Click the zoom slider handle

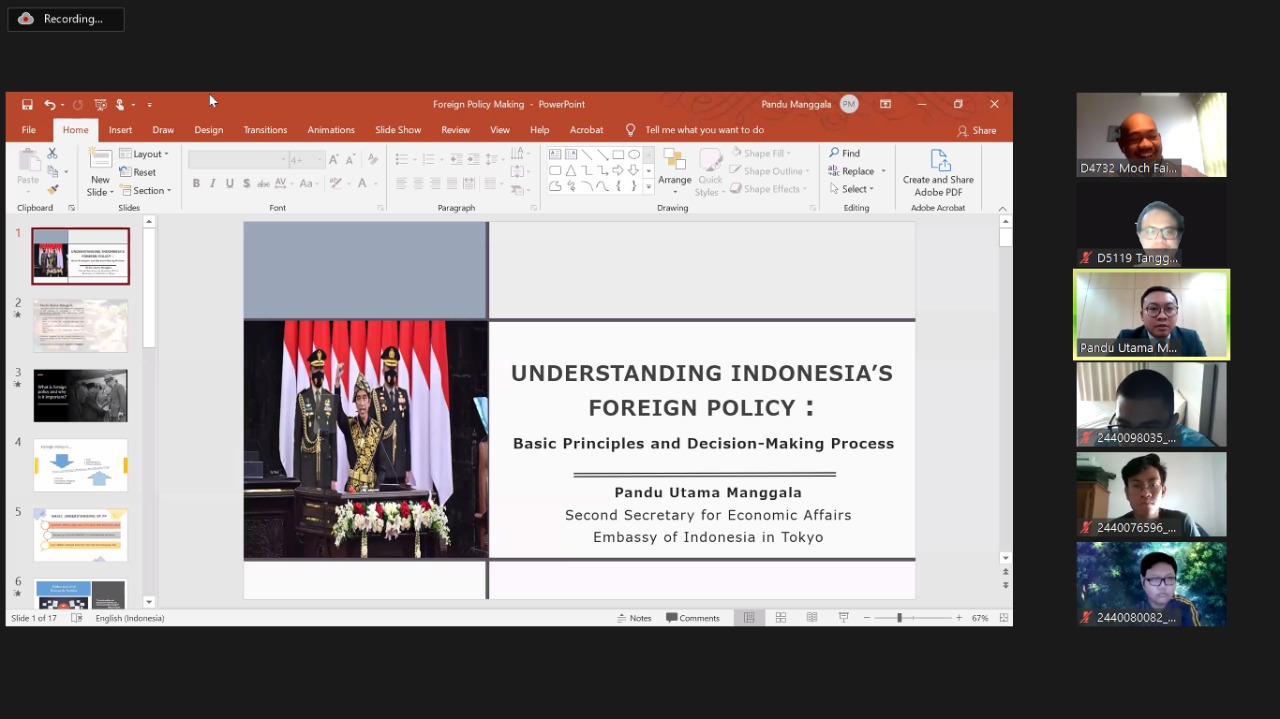(899, 618)
